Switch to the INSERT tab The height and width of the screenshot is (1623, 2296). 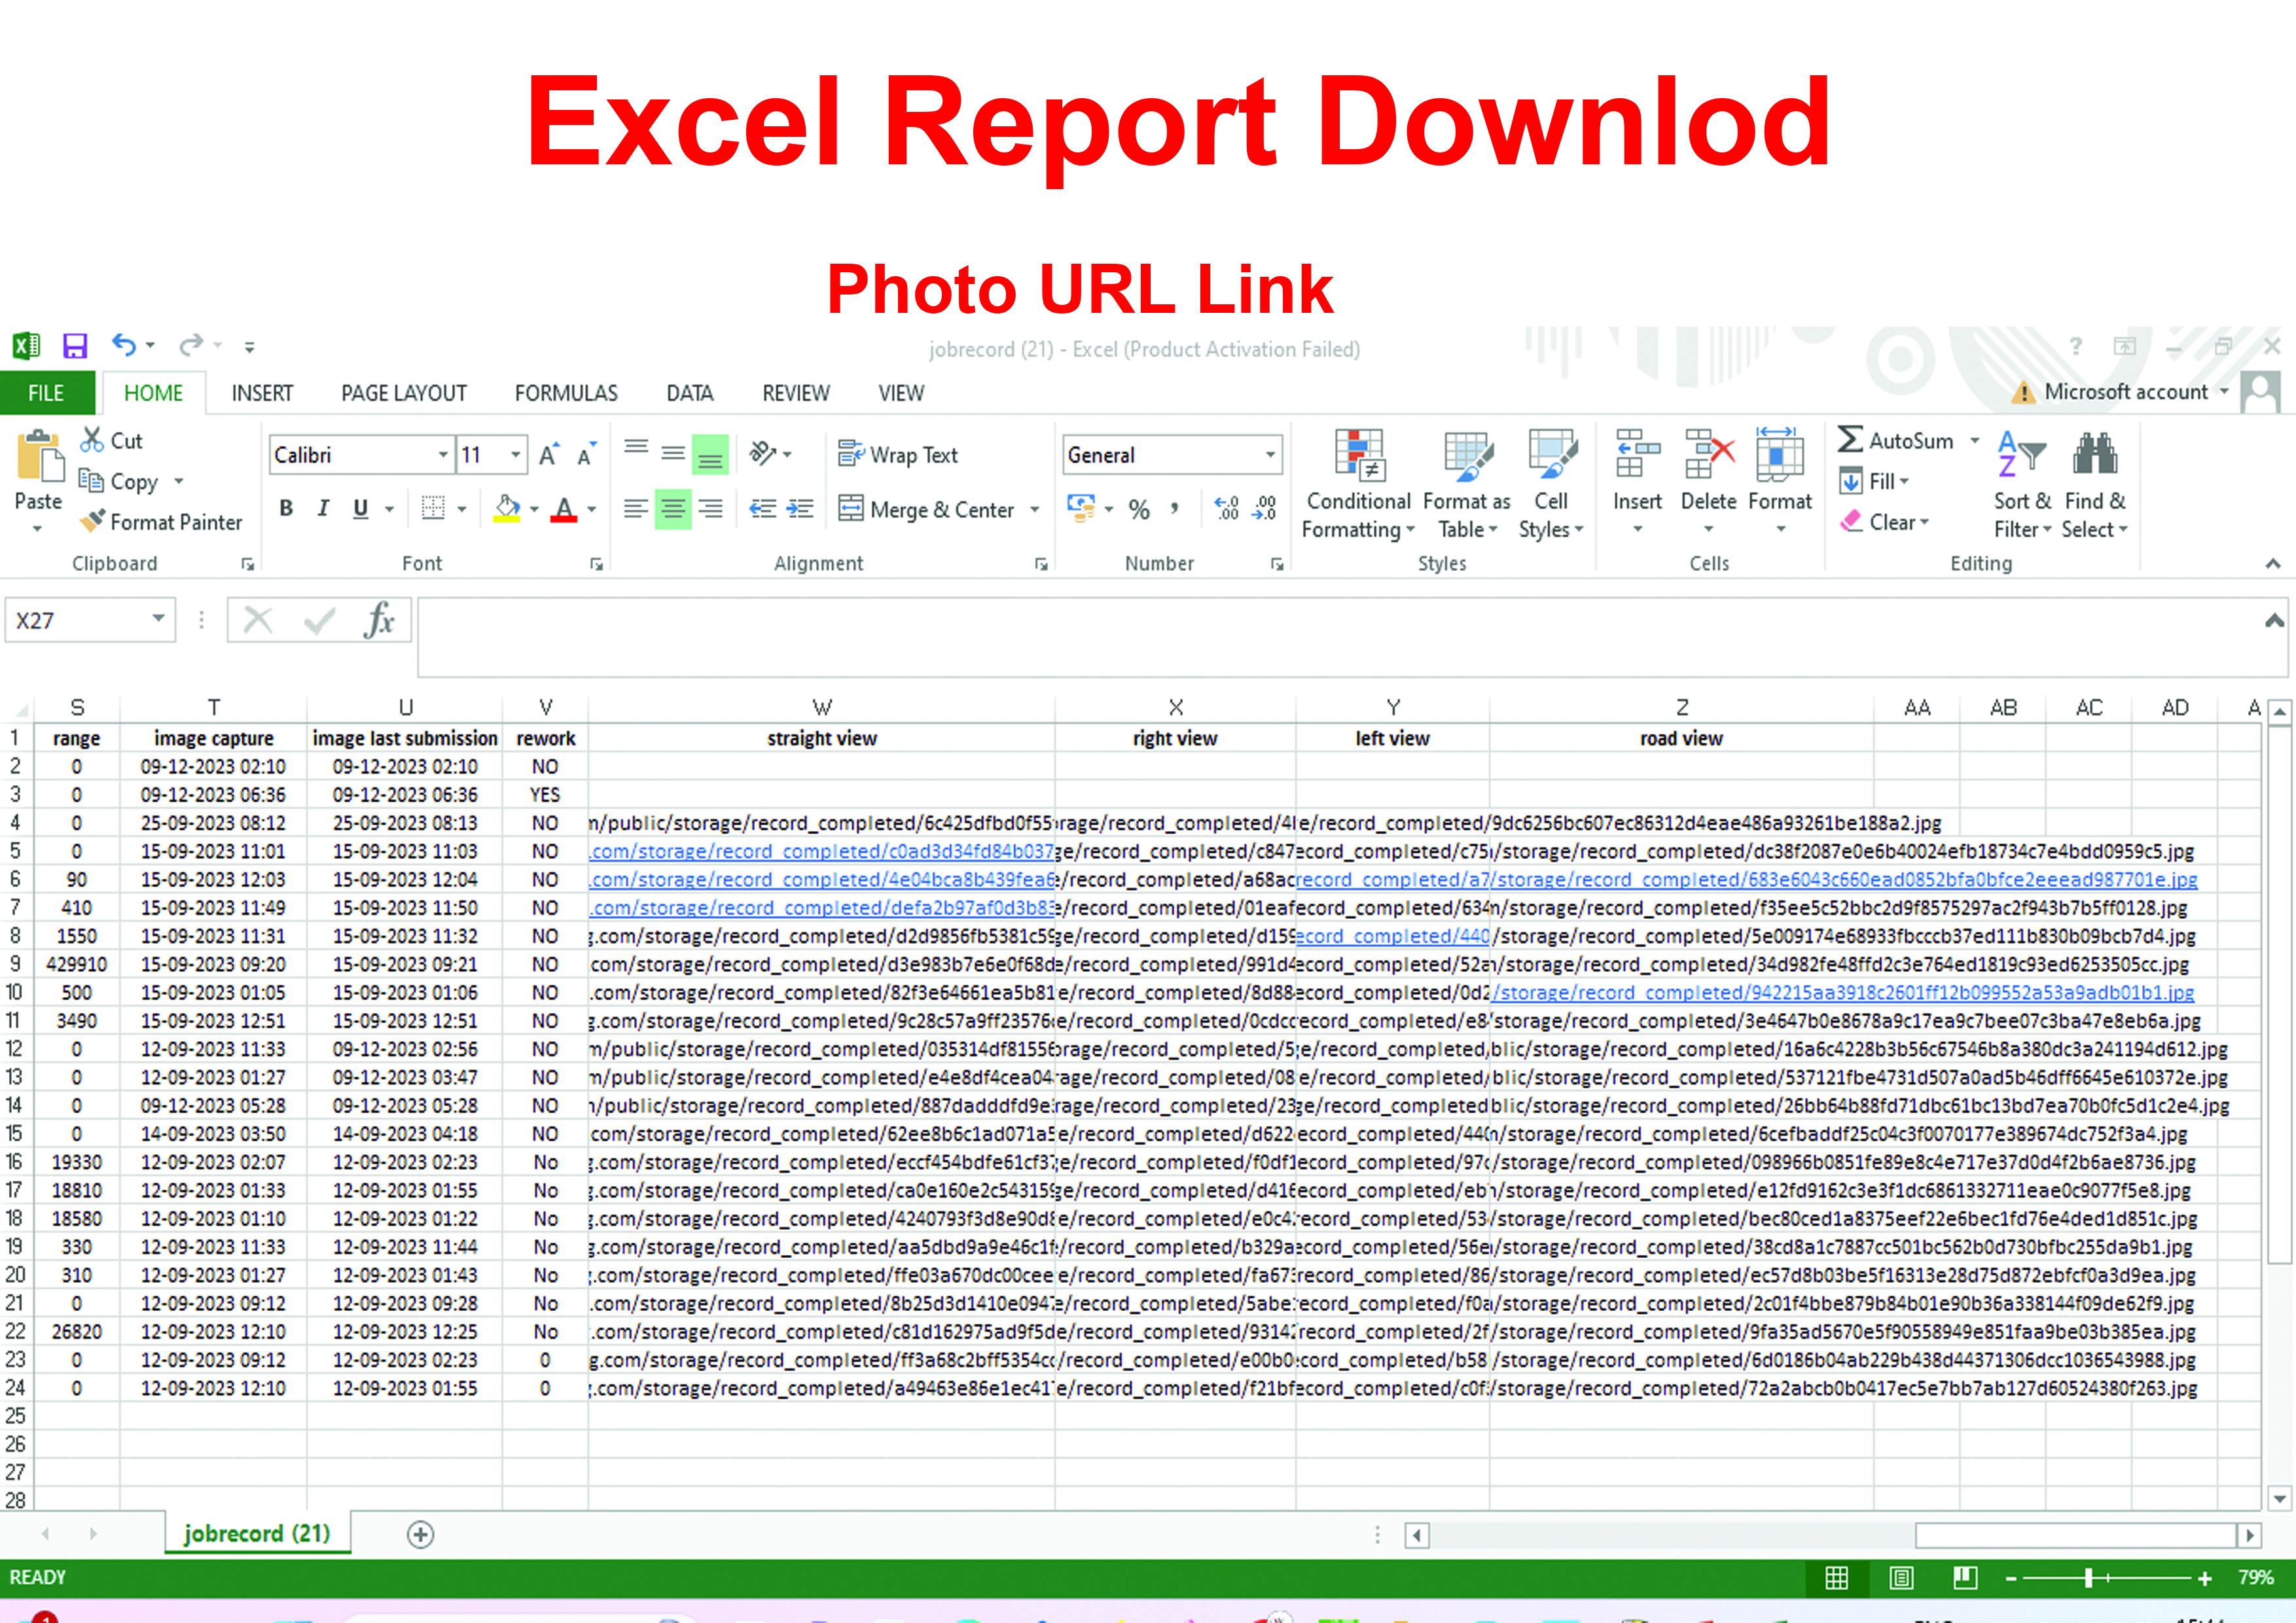point(262,393)
